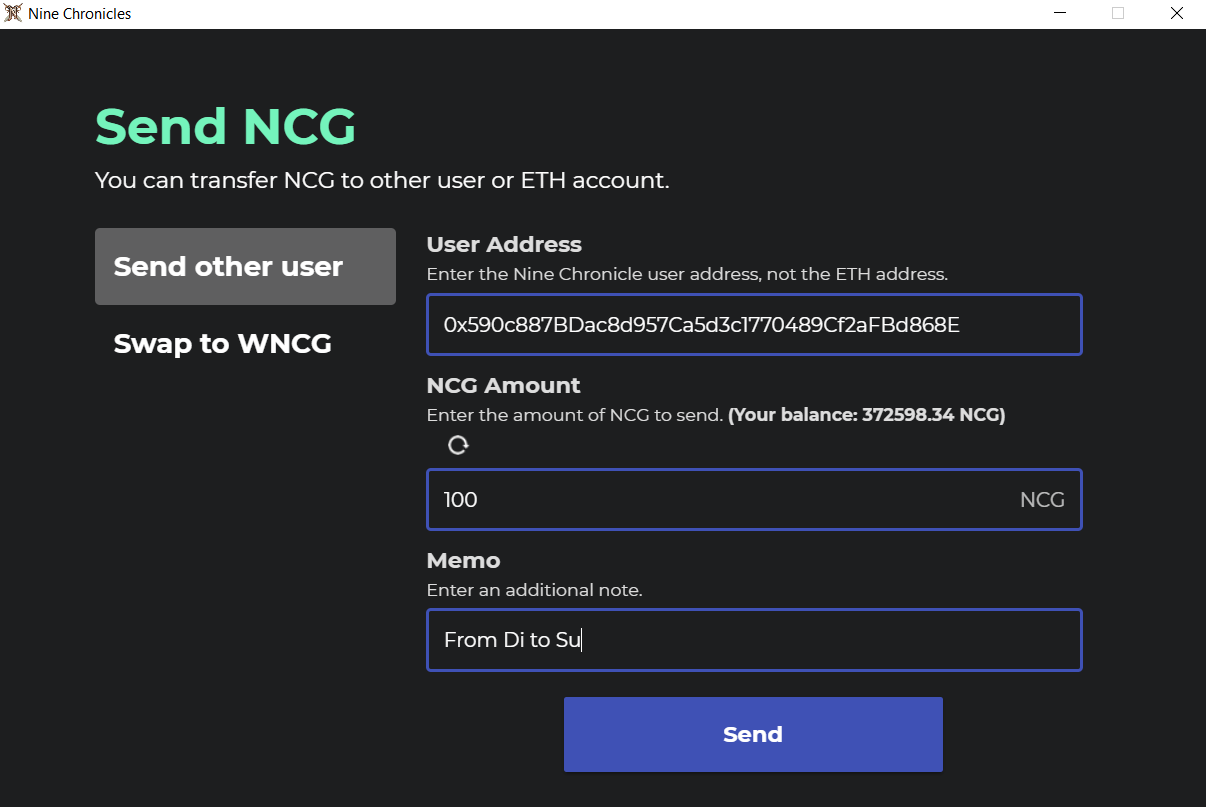Screen dimensions: 1206x807
Task: Click the balance refresh icon
Action: point(458,445)
